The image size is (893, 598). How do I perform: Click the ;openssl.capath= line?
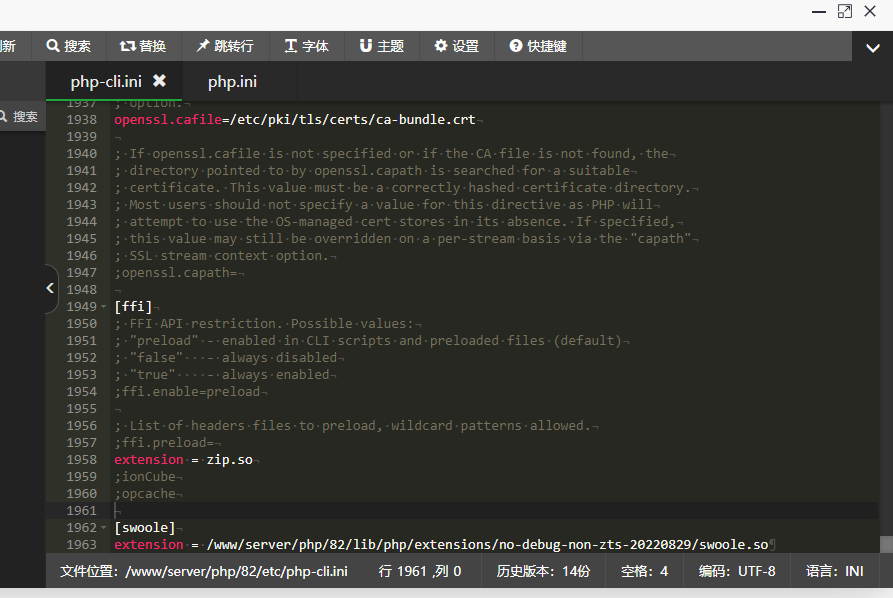click(175, 273)
